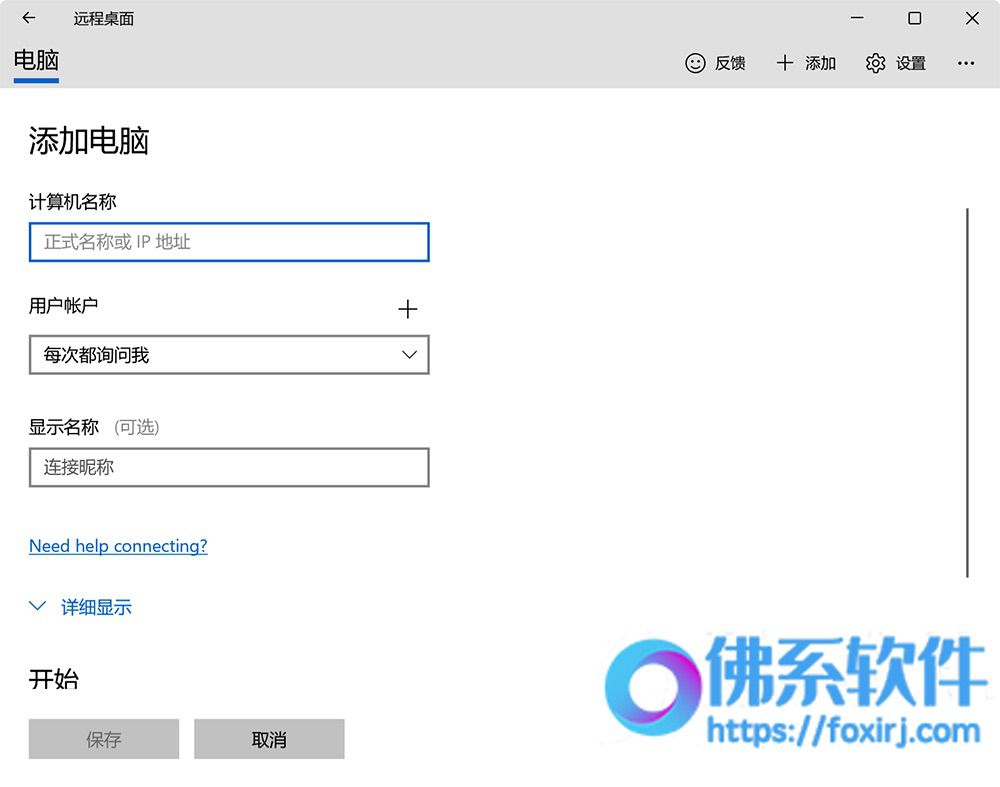Screen dimensions: 1000x787
Task: Click the 连接昵称 display name field
Action: click(229, 467)
